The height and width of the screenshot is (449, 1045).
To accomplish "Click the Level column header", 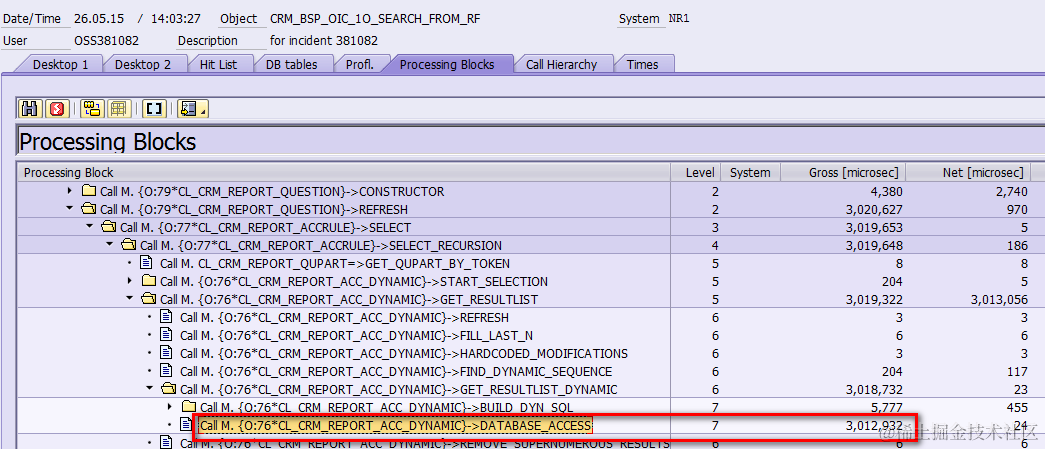I will pyautogui.click(x=696, y=173).
